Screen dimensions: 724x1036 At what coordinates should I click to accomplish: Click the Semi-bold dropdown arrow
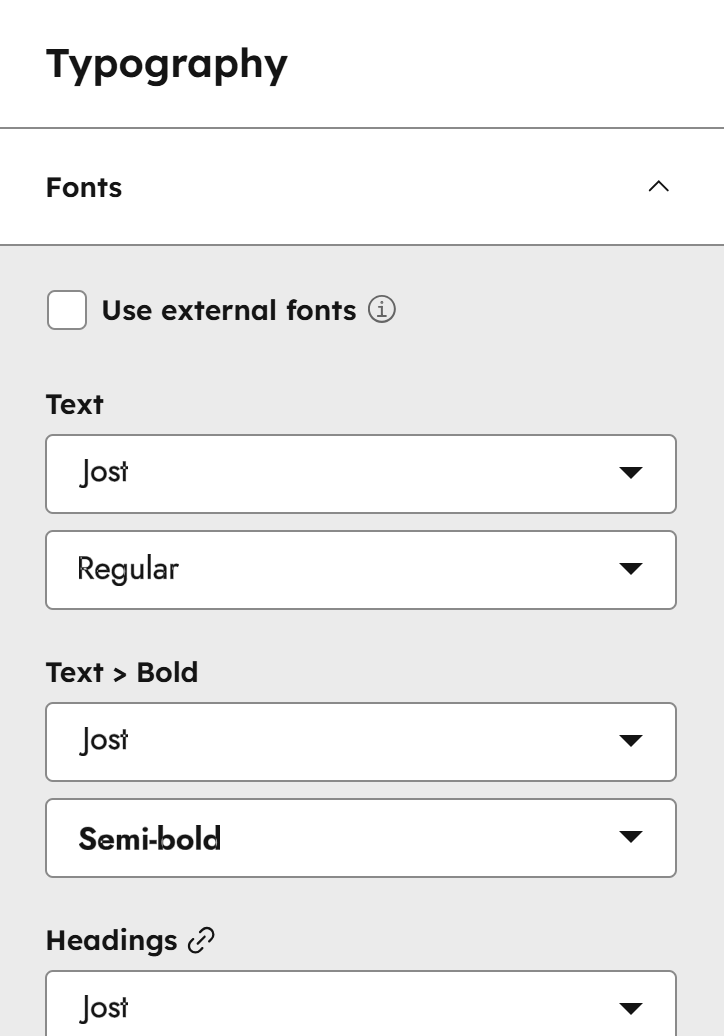(x=631, y=838)
